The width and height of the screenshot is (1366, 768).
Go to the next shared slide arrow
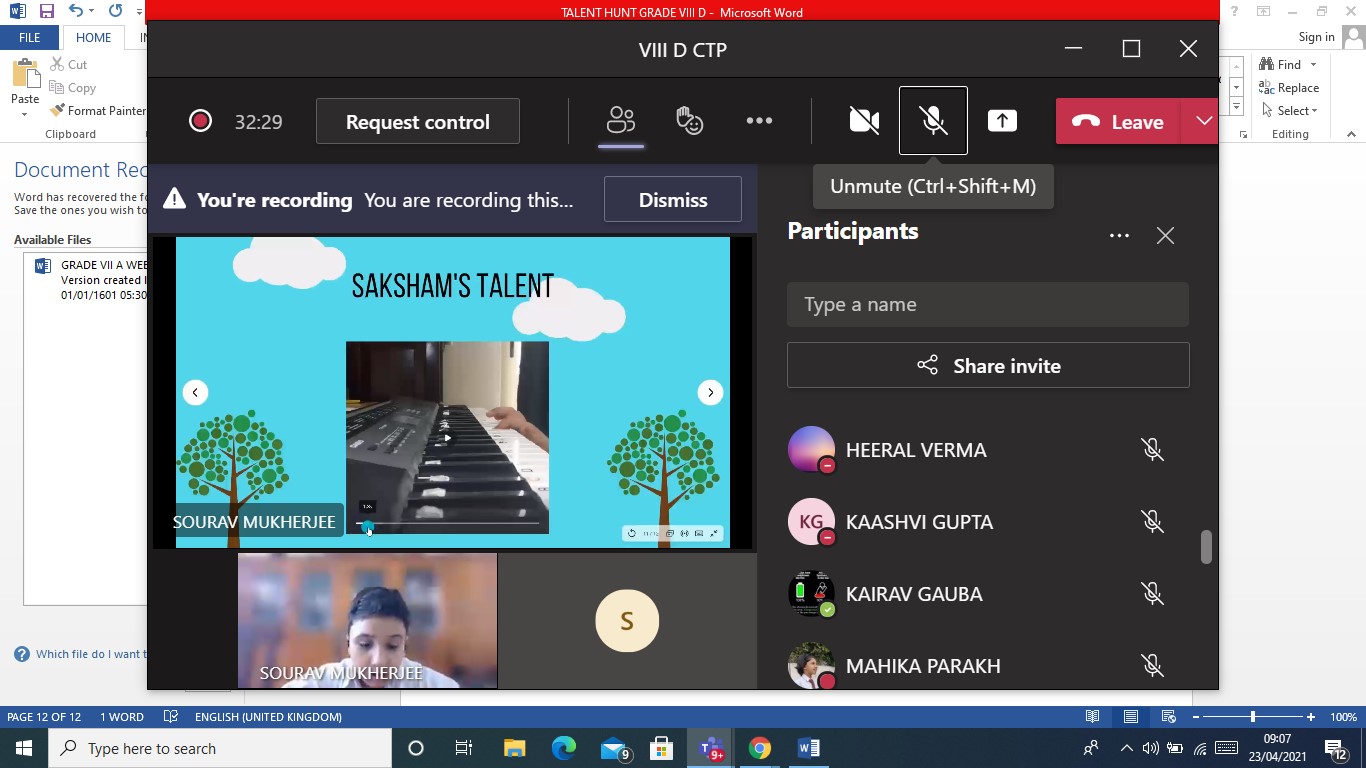710,392
